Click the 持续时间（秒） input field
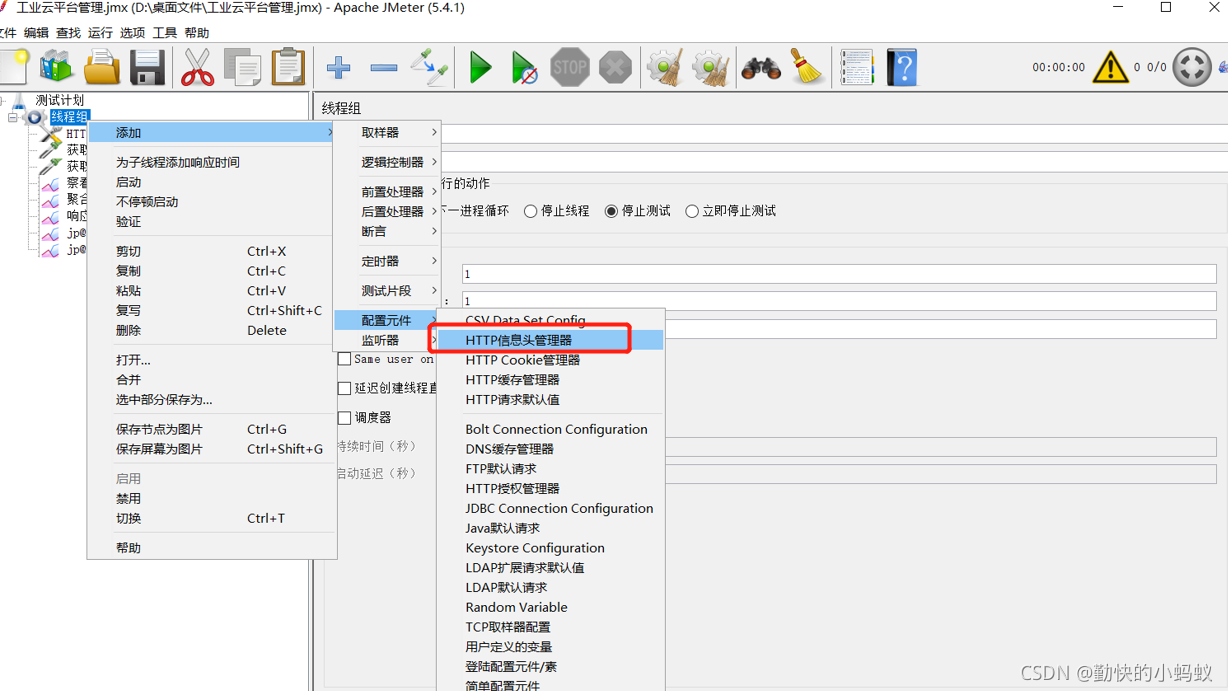The height and width of the screenshot is (691, 1228). click(939, 446)
